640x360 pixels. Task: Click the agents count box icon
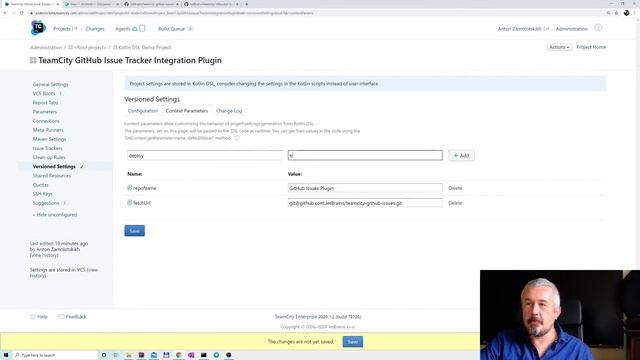(142, 29)
